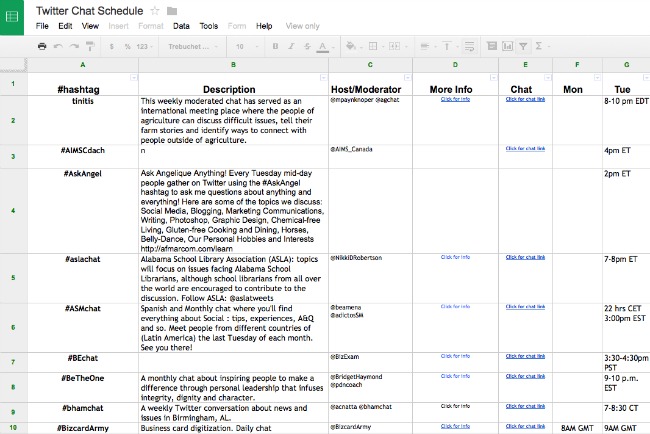Open the File menu
Screen dimensions: 650x434
tap(42, 26)
